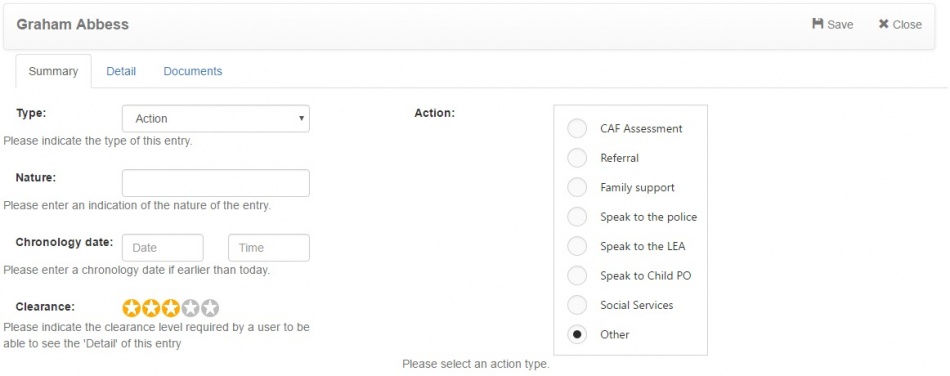This screenshot has width=950, height=376.
Task: Open the Summary tab
Action: pos(53,71)
